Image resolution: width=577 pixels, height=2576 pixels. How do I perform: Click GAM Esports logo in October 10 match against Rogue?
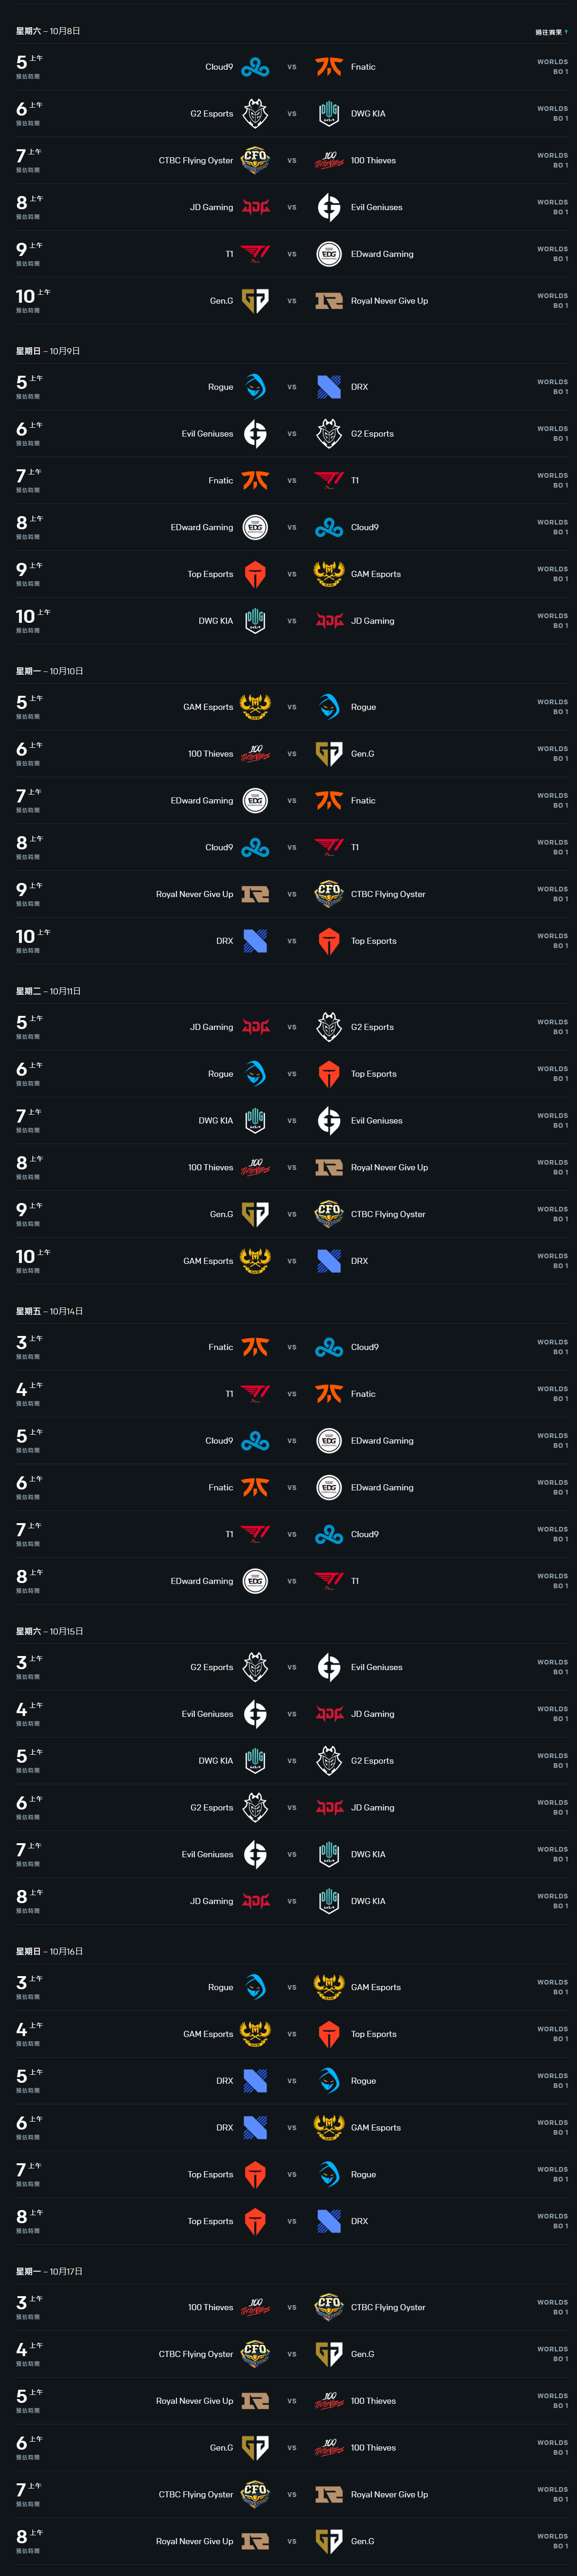(255, 707)
